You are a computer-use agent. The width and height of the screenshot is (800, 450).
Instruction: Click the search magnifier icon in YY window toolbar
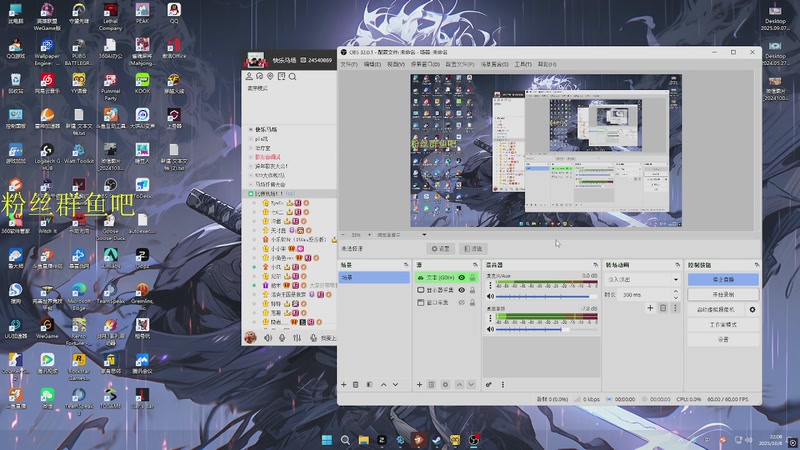click(x=292, y=77)
